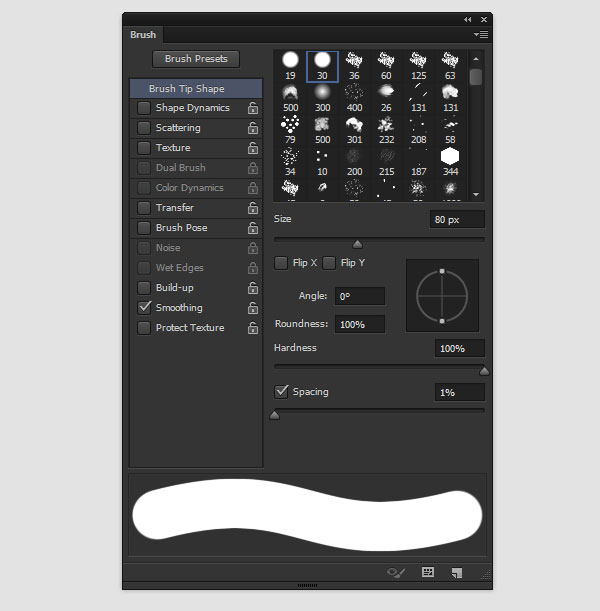Lock the Color Dynamics settings
600x611 pixels.
253,188
